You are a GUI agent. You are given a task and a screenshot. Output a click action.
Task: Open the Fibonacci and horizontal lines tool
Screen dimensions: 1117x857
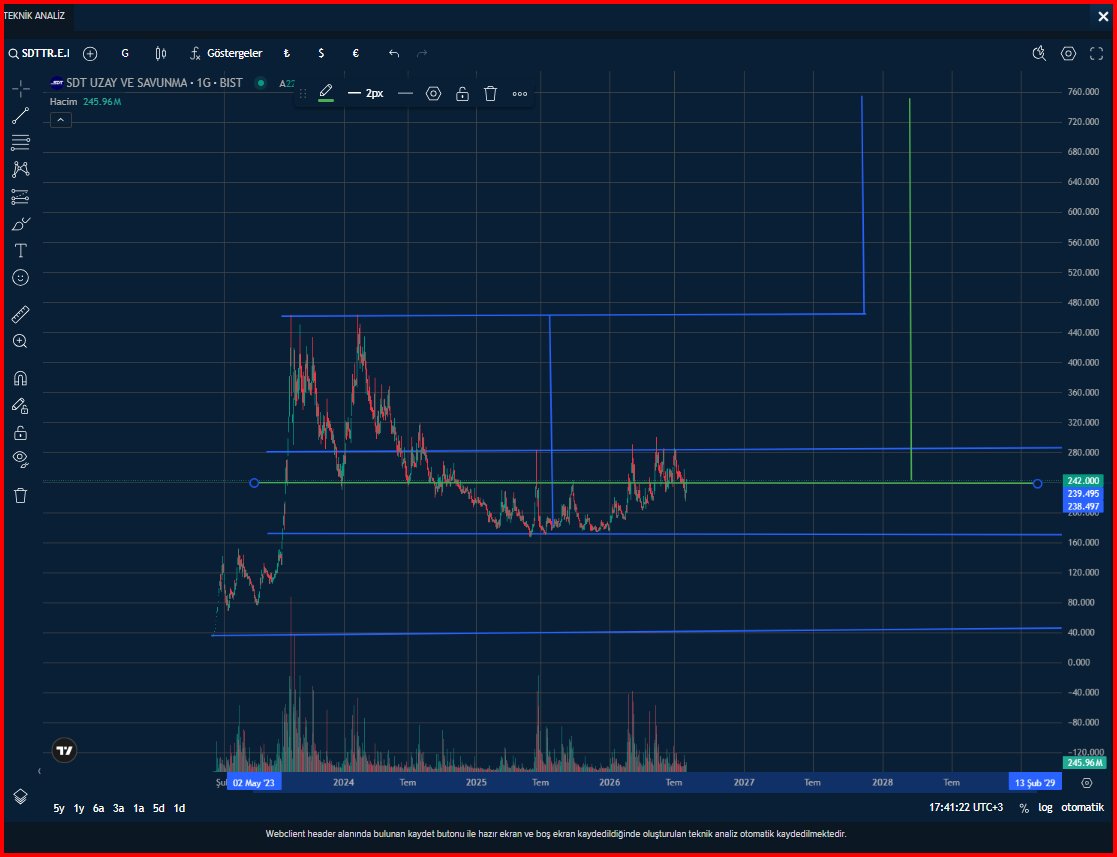pyautogui.click(x=21, y=142)
